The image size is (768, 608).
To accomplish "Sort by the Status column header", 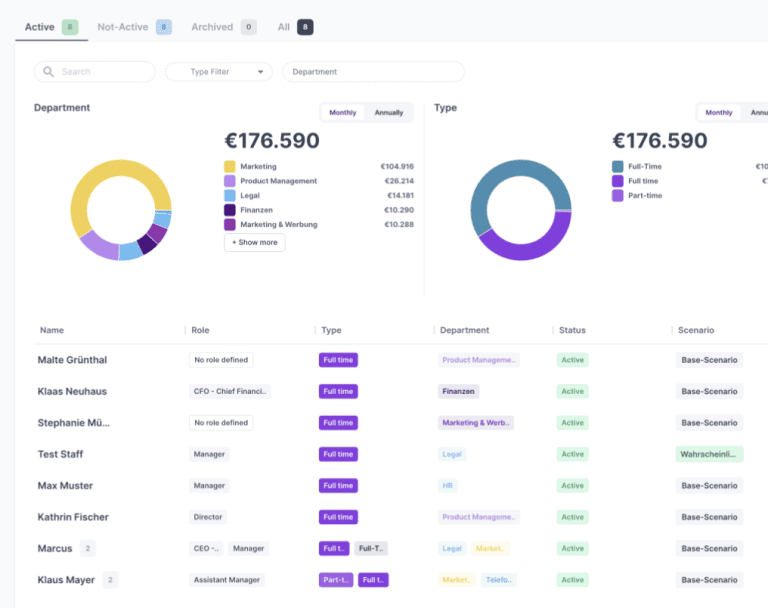I will point(572,330).
